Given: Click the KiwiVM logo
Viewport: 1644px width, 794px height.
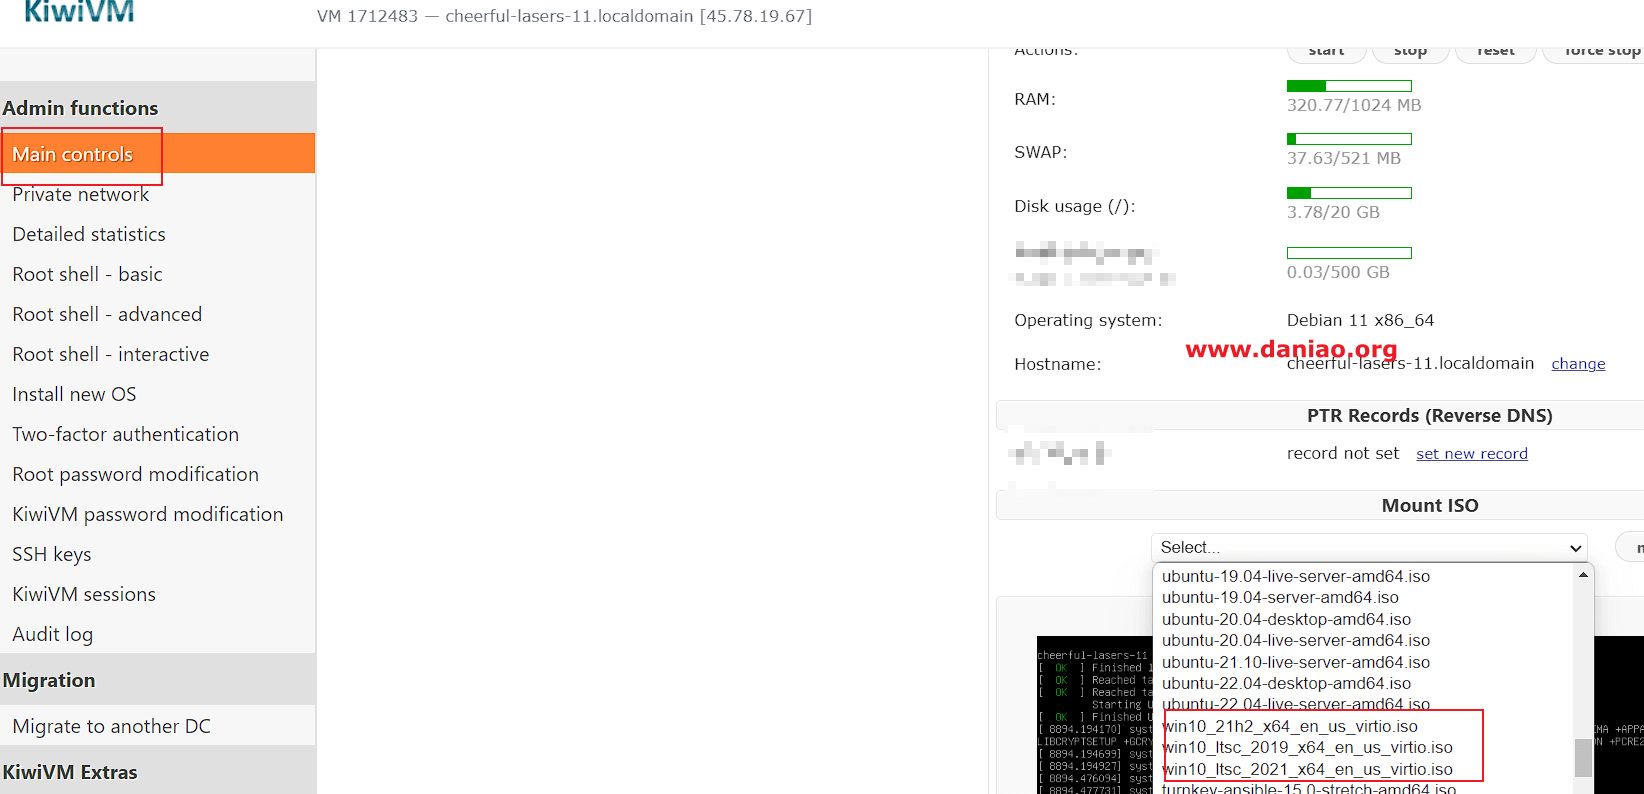Looking at the screenshot, I should point(79,12).
